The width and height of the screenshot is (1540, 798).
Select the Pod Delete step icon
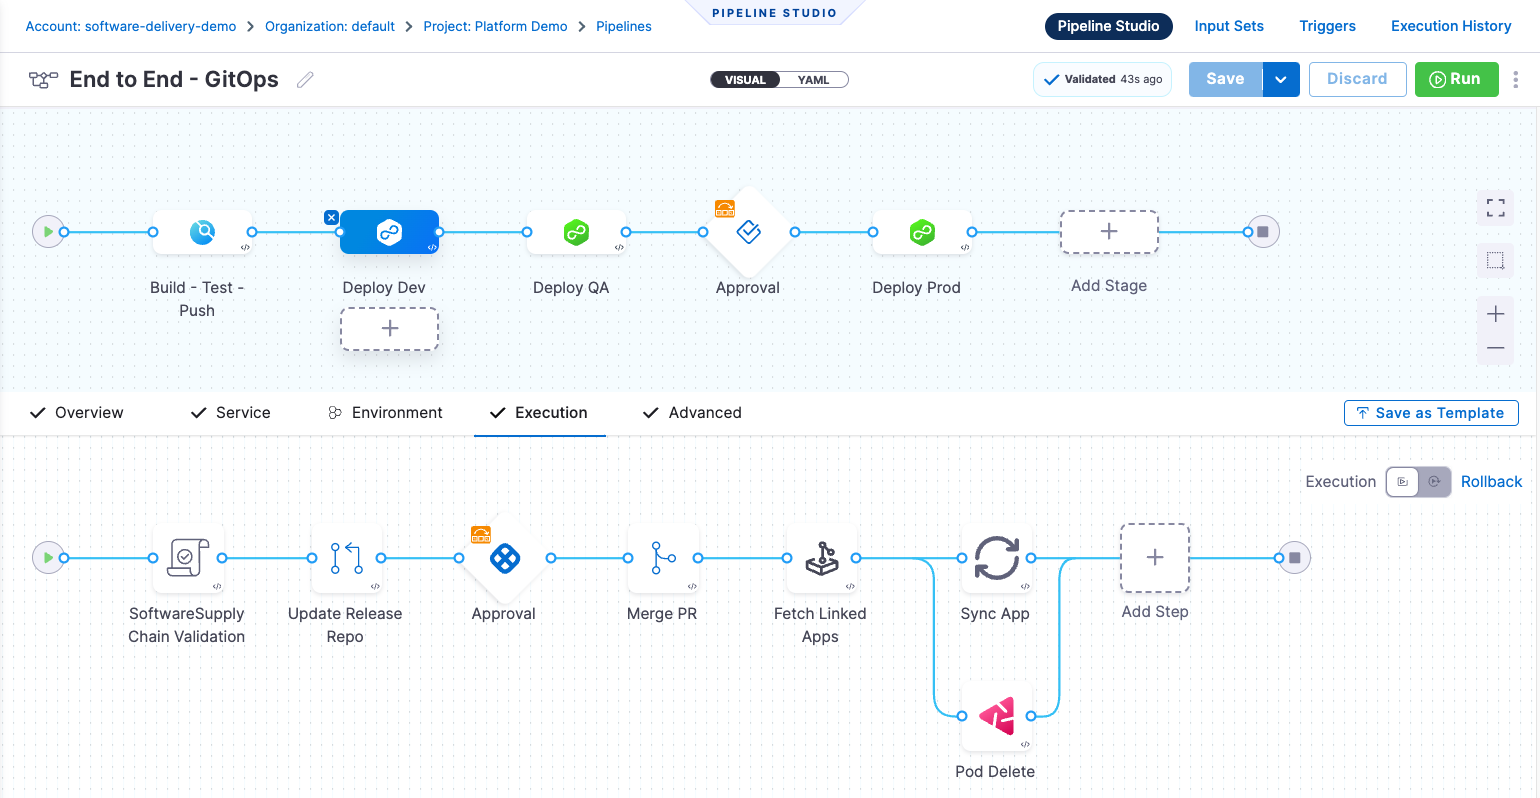[x=995, y=716]
